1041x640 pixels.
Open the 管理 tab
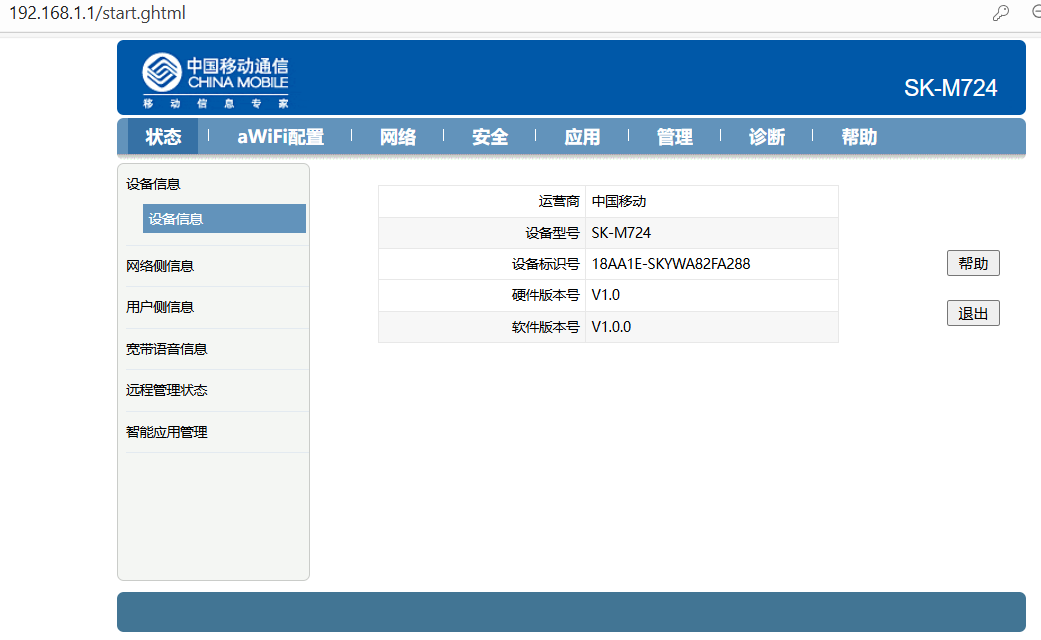pos(675,137)
